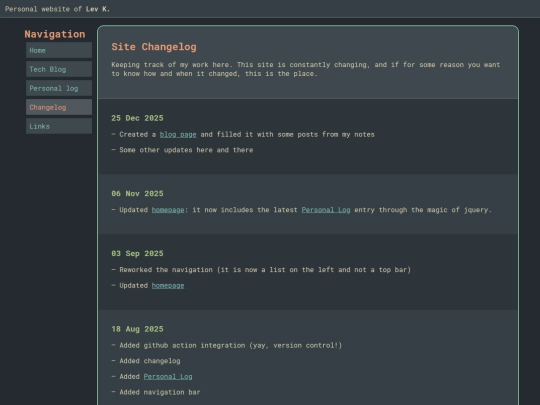Open the Home navigation item

(x=59, y=50)
